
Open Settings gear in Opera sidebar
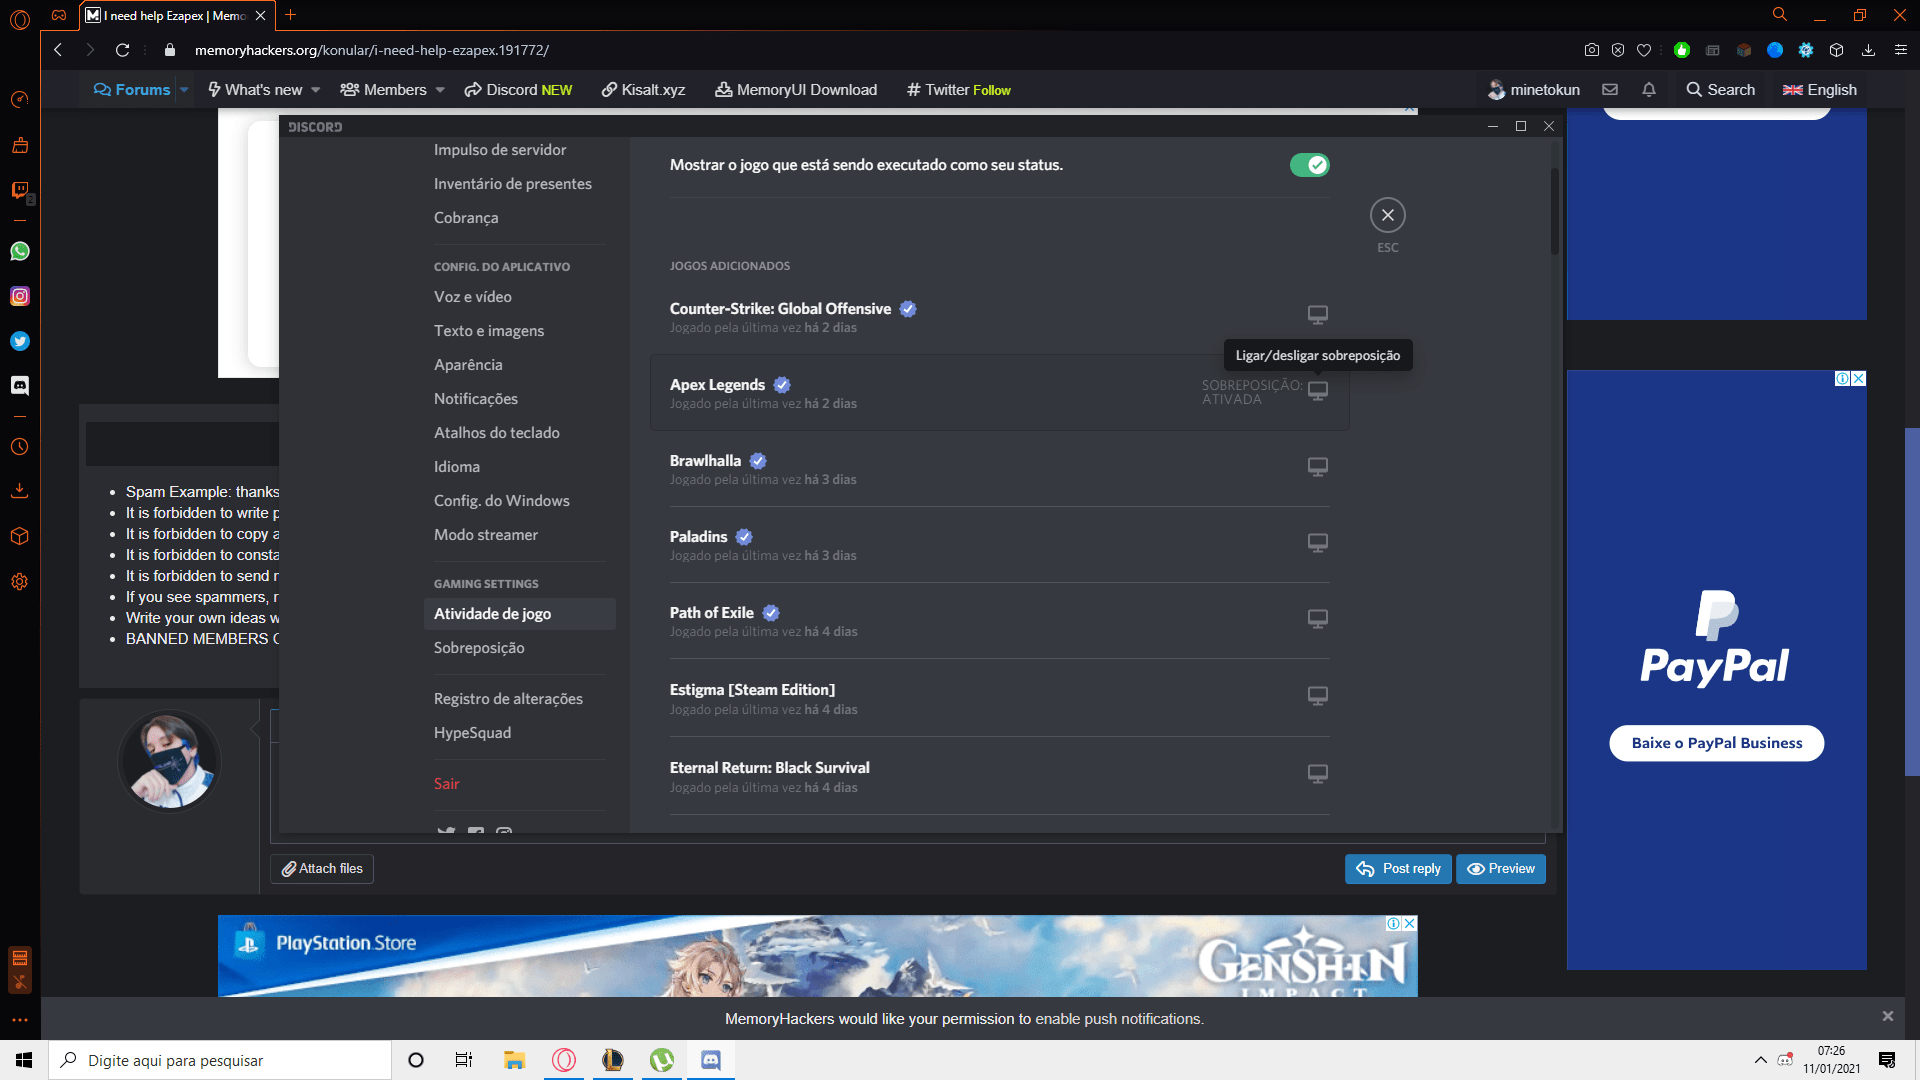20,582
